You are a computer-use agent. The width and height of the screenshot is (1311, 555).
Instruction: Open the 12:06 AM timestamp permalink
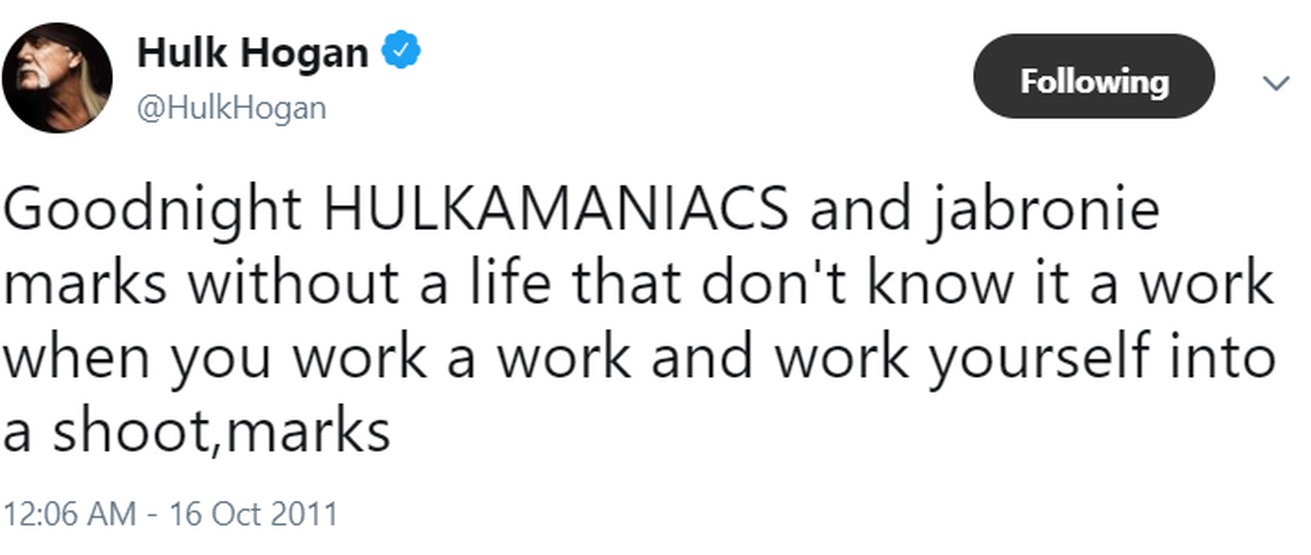(70, 515)
